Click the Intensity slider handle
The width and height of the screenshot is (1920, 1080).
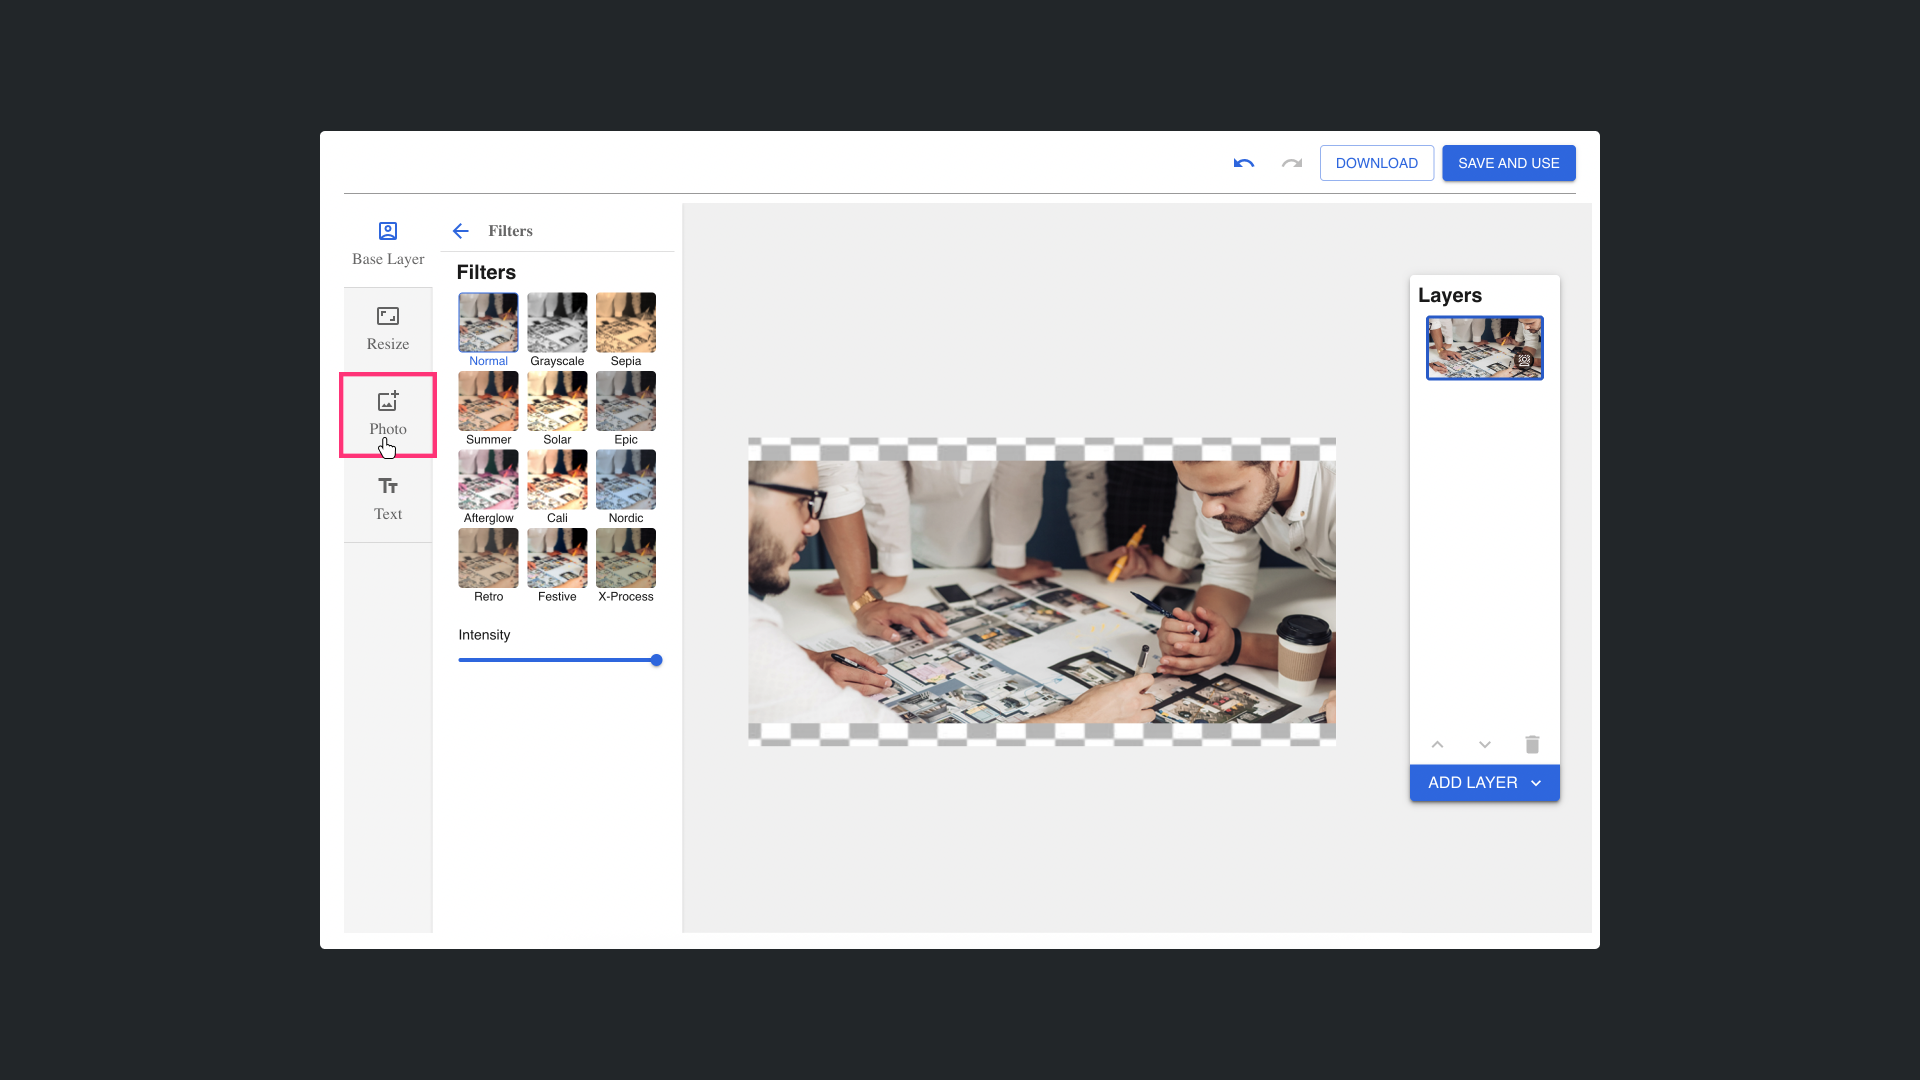tap(656, 660)
